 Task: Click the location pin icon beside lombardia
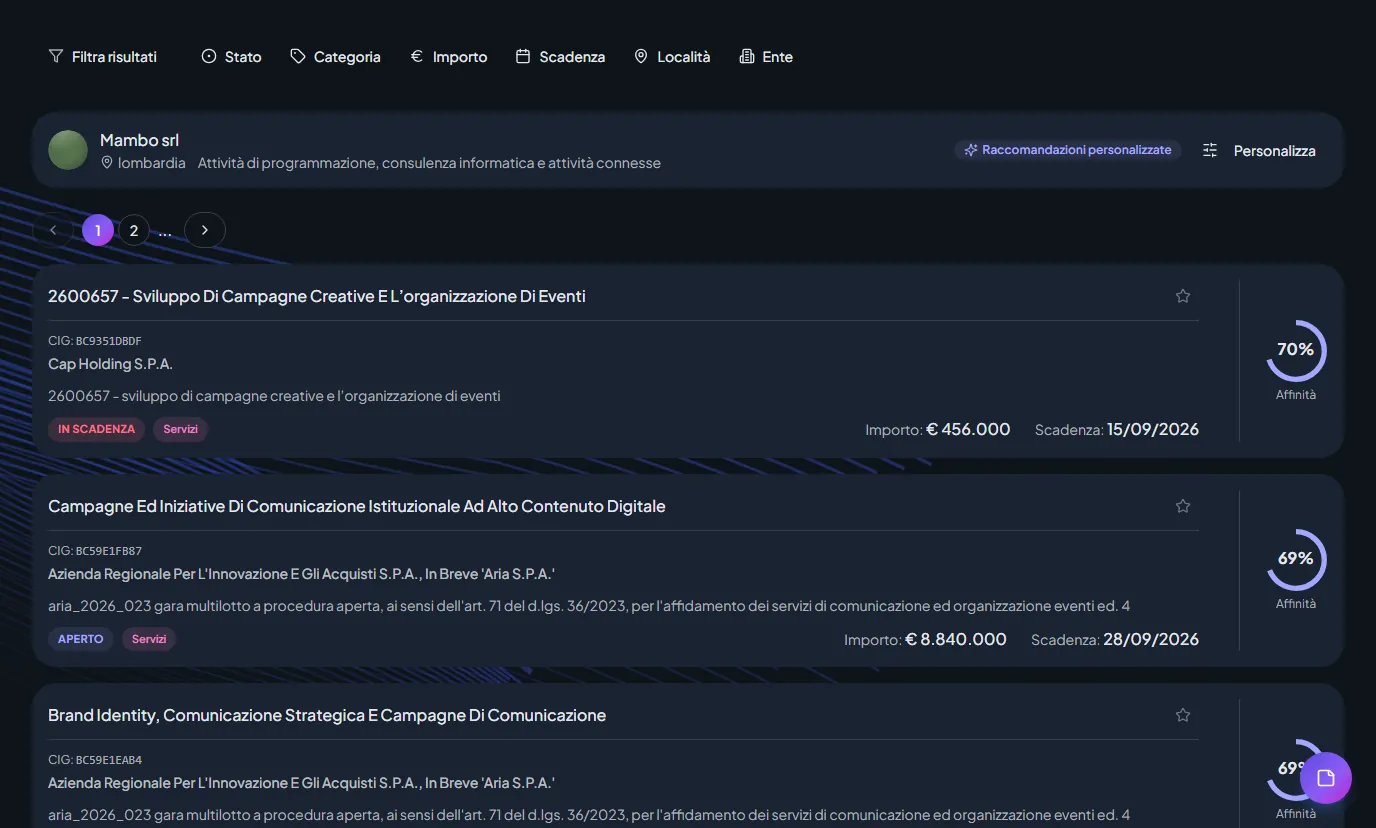pyautogui.click(x=107, y=163)
